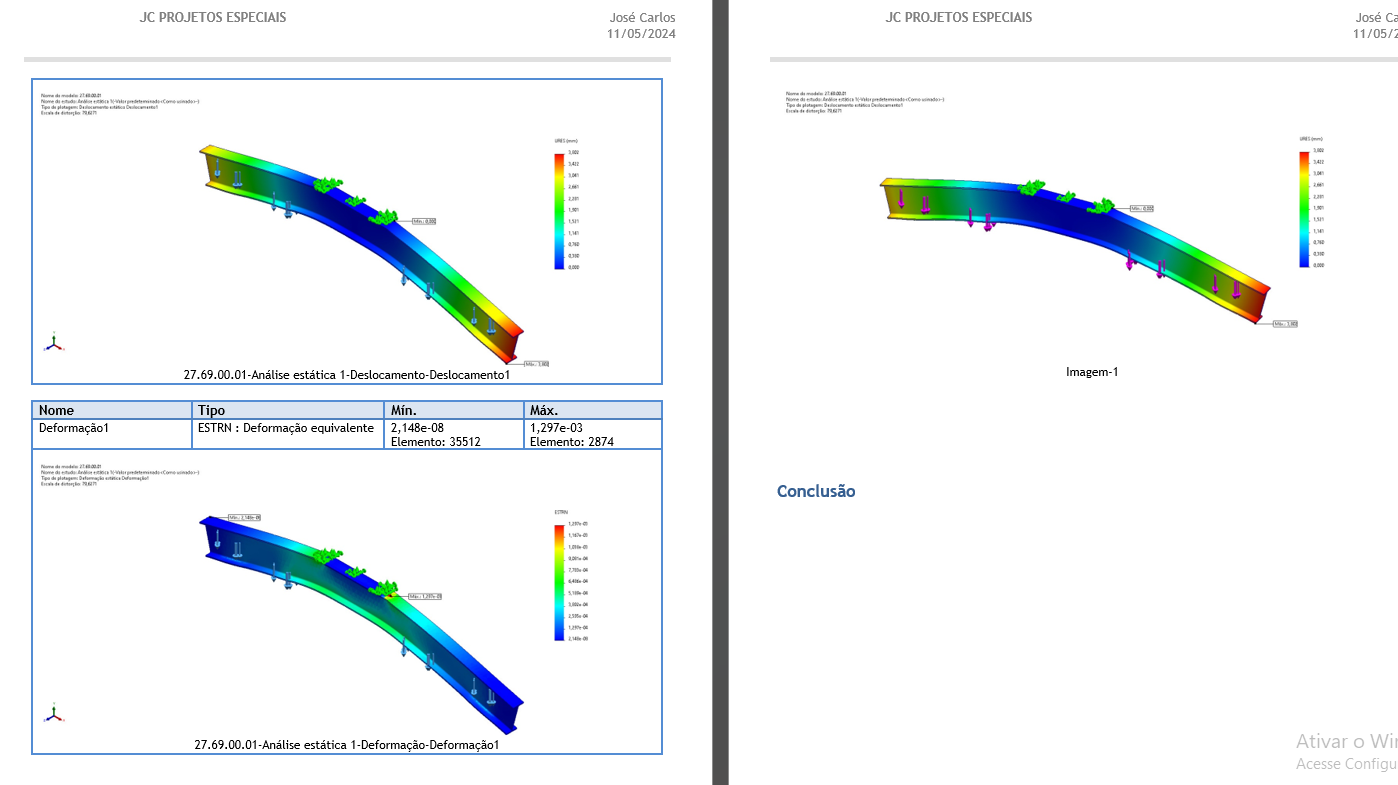Screen dimensions: 1398x785
Task: Click 'JC PROJETOS ESPECIAIS' header on the right page
Action: (x=959, y=17)
